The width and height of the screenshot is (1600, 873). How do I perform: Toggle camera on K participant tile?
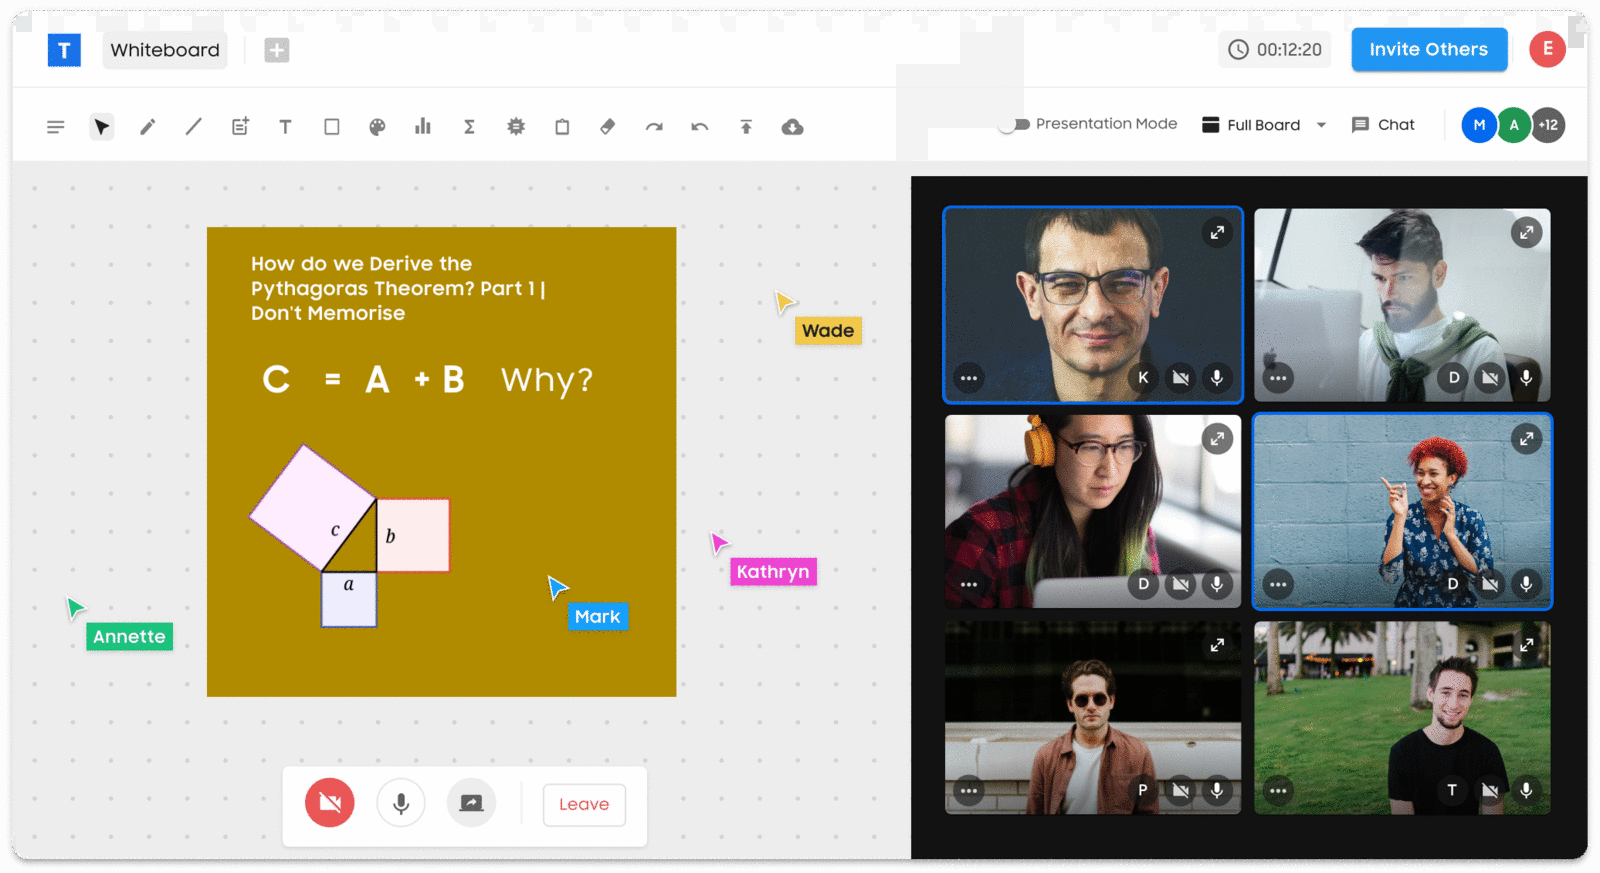click(x=1181, y=378)
